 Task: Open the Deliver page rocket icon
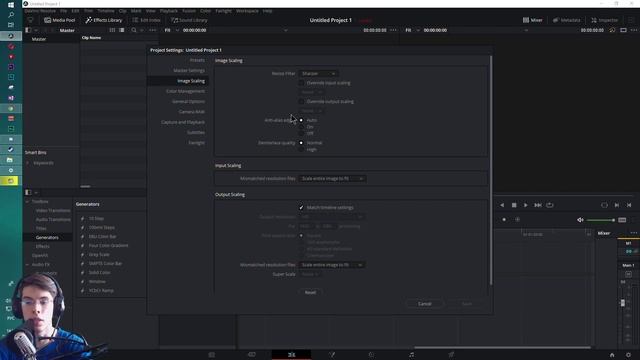(451, 355)
